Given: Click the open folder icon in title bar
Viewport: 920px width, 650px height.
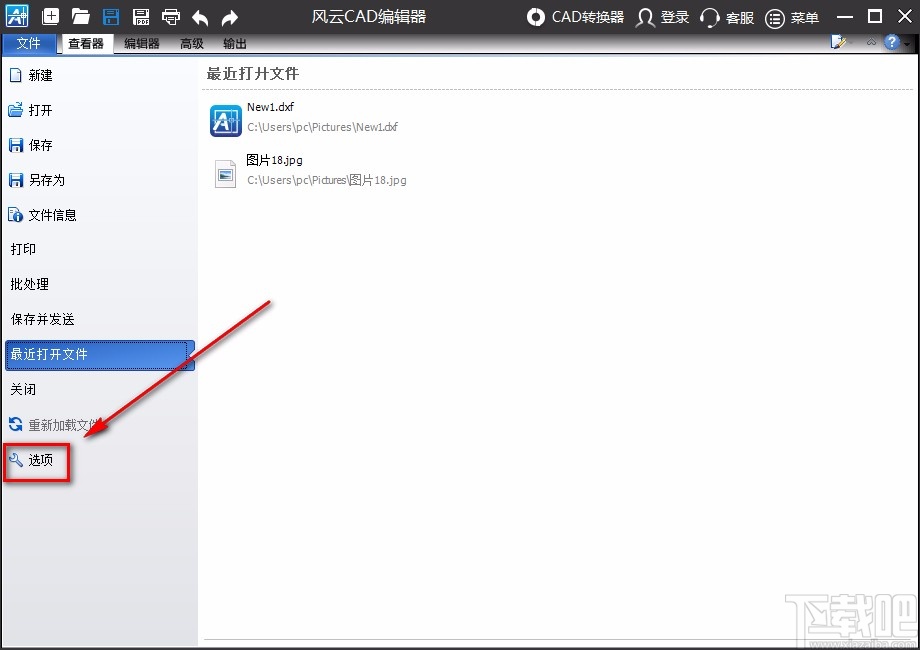Looking at the screenshot, I should [x=81, y=17].
